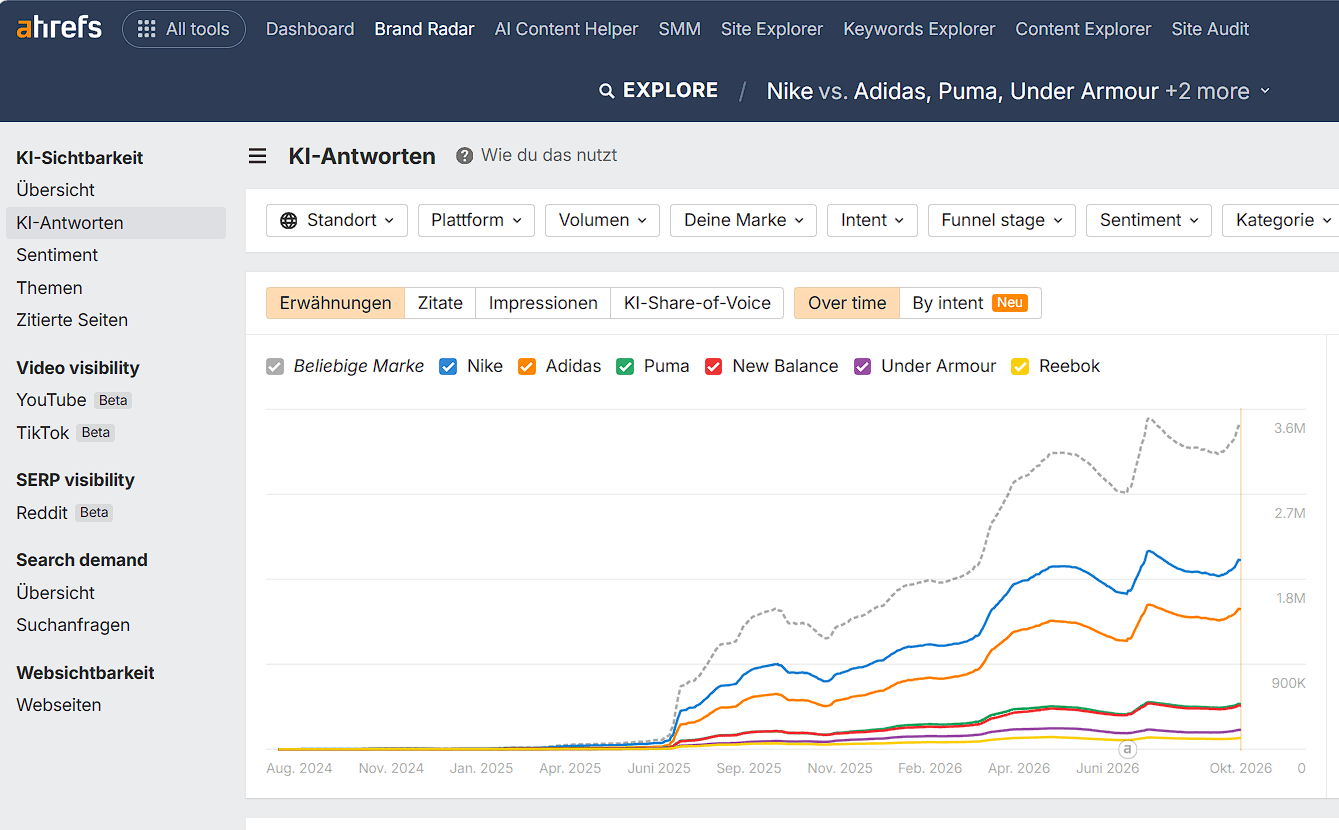Click the Explore search magnifier icon
The height and width of the screenshot is (830, 1339).
pos(606,91)
